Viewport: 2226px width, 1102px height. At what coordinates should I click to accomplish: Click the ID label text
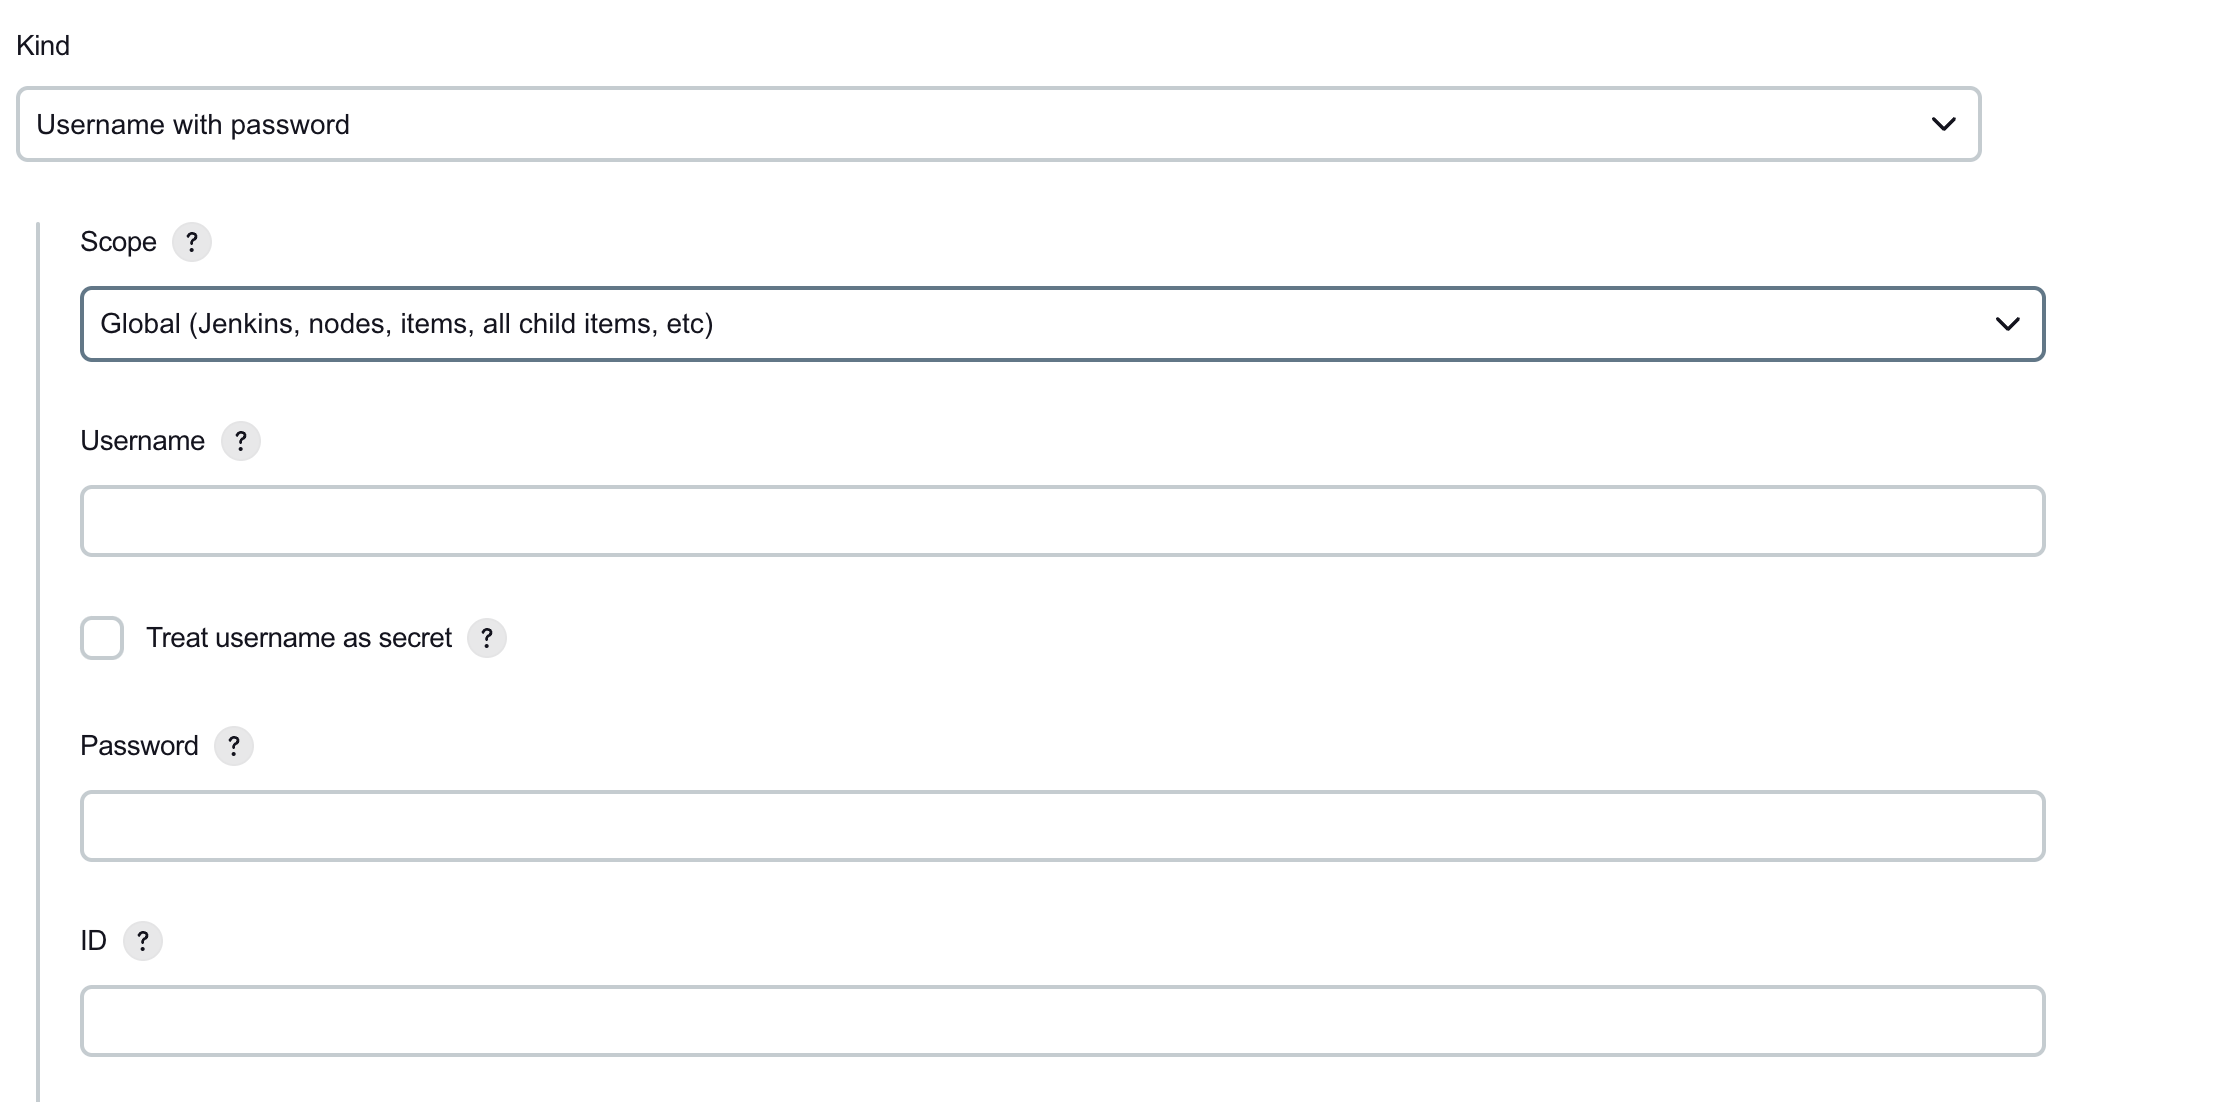coord(93,941)
